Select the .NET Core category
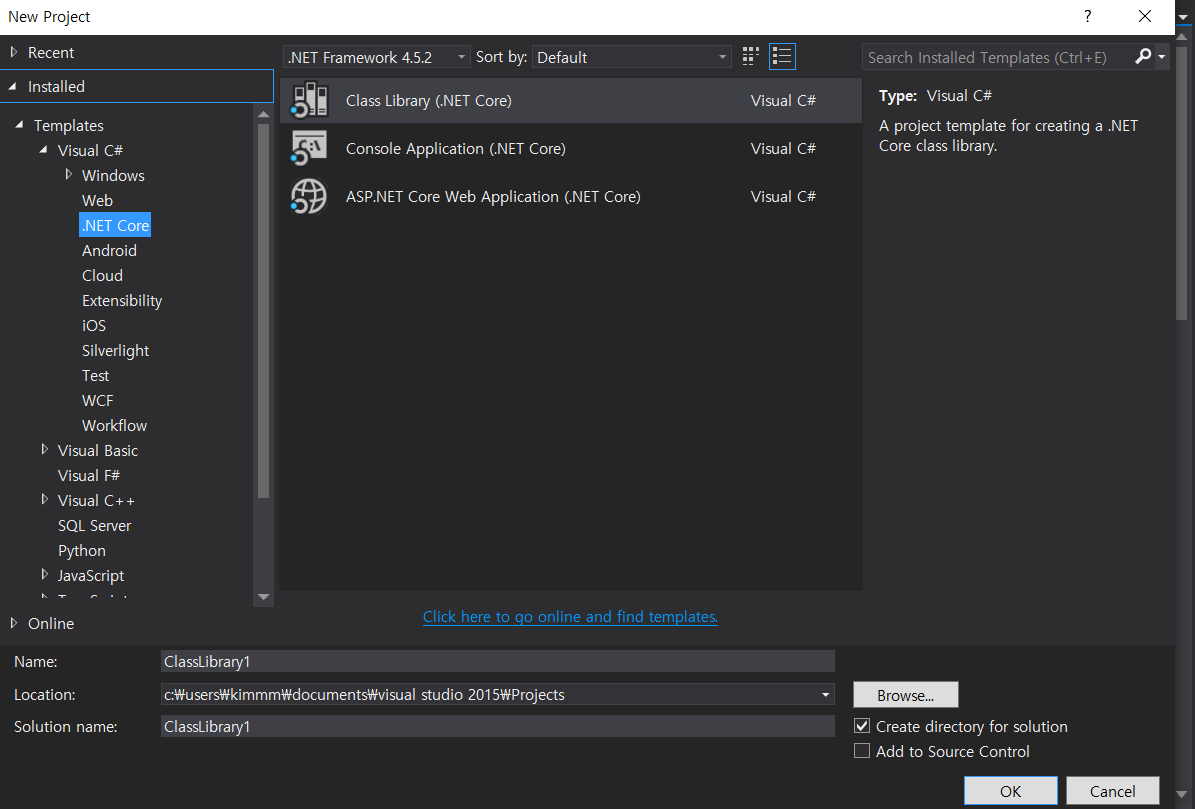Viewport: 1195px width, 809px height. click(x=115, y=225)
